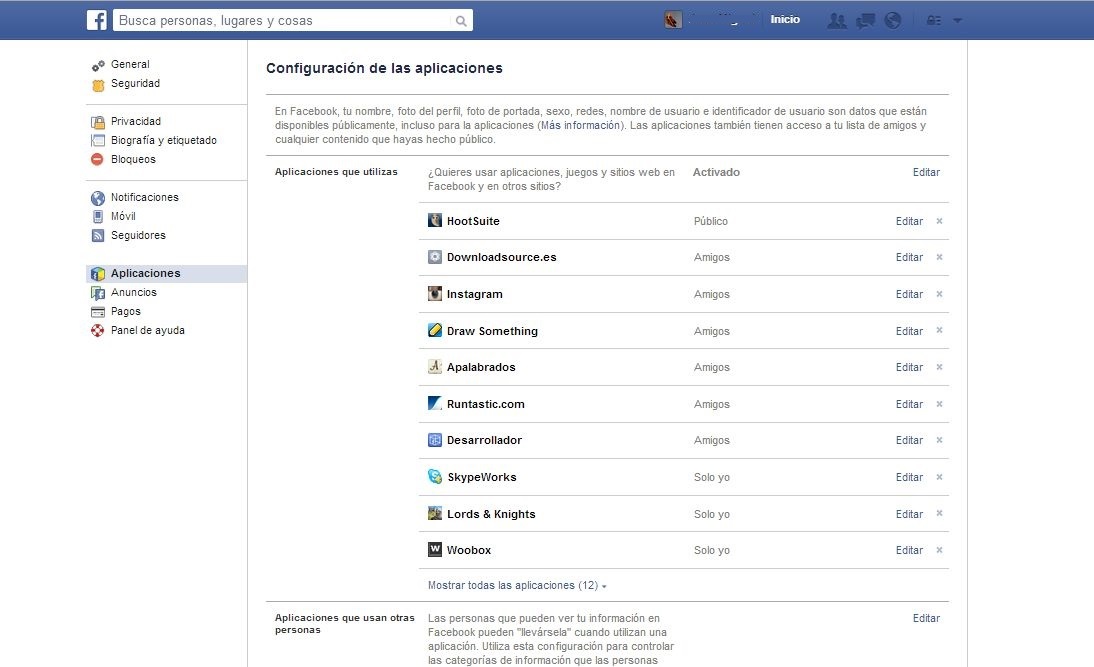The width and height of the screenshot is (1094, 667).
Task: Click the Biografía y etiquetado icon
Action: pos(98,140)
